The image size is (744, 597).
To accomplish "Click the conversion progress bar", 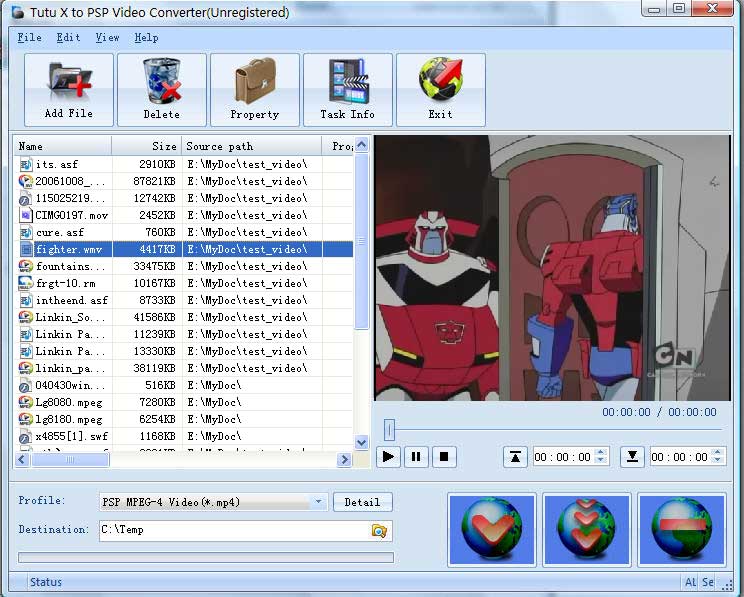I will [206, 557].
